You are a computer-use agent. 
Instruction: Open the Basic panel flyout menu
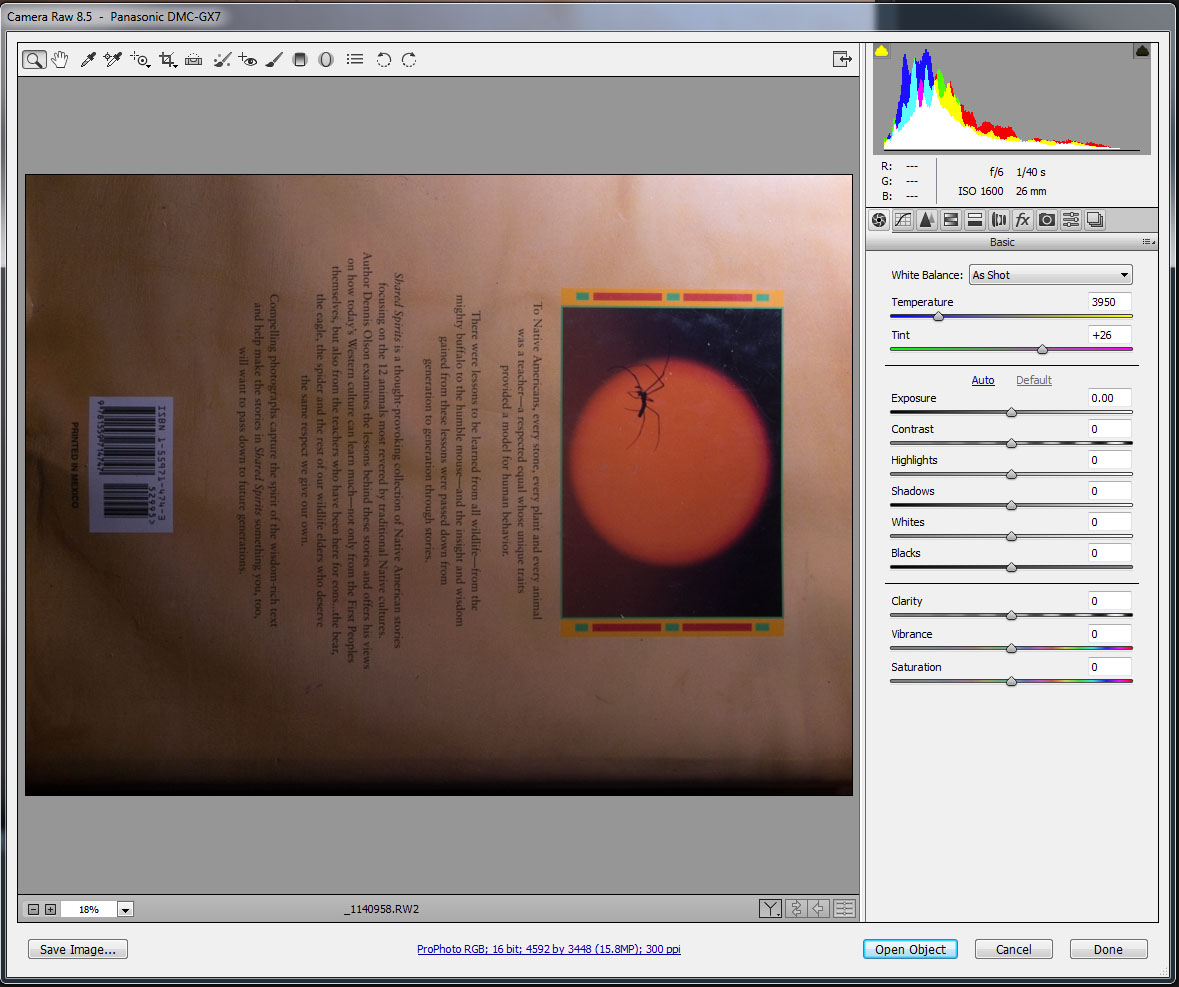pos(1148,242)
